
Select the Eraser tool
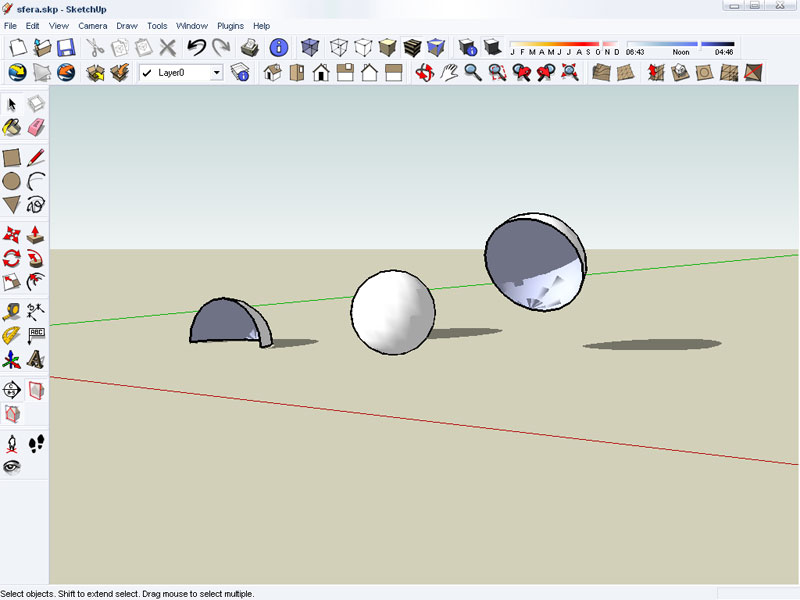[36, 127]
